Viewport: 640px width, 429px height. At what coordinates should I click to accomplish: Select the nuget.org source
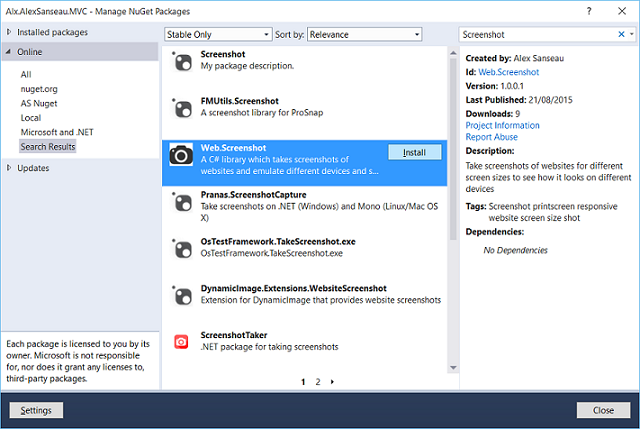click(39, 89)
